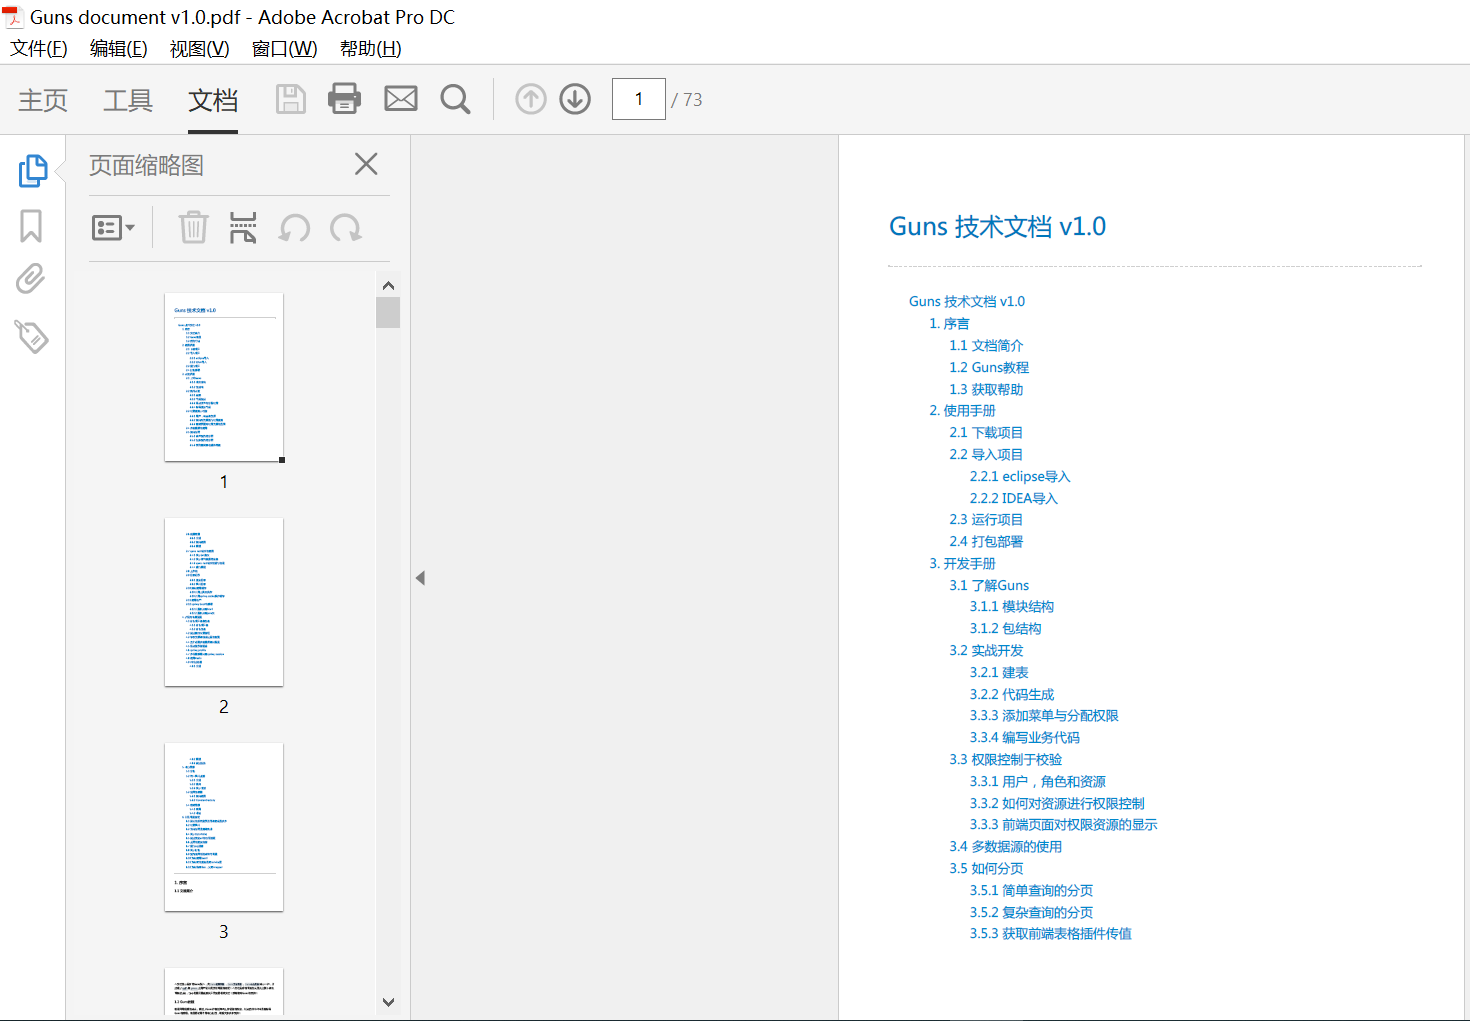The height and width of the screenshot is (1021, 1470).
Task: Follow the 3.1.1 模块结构 link
Action: coord(1011,606)
